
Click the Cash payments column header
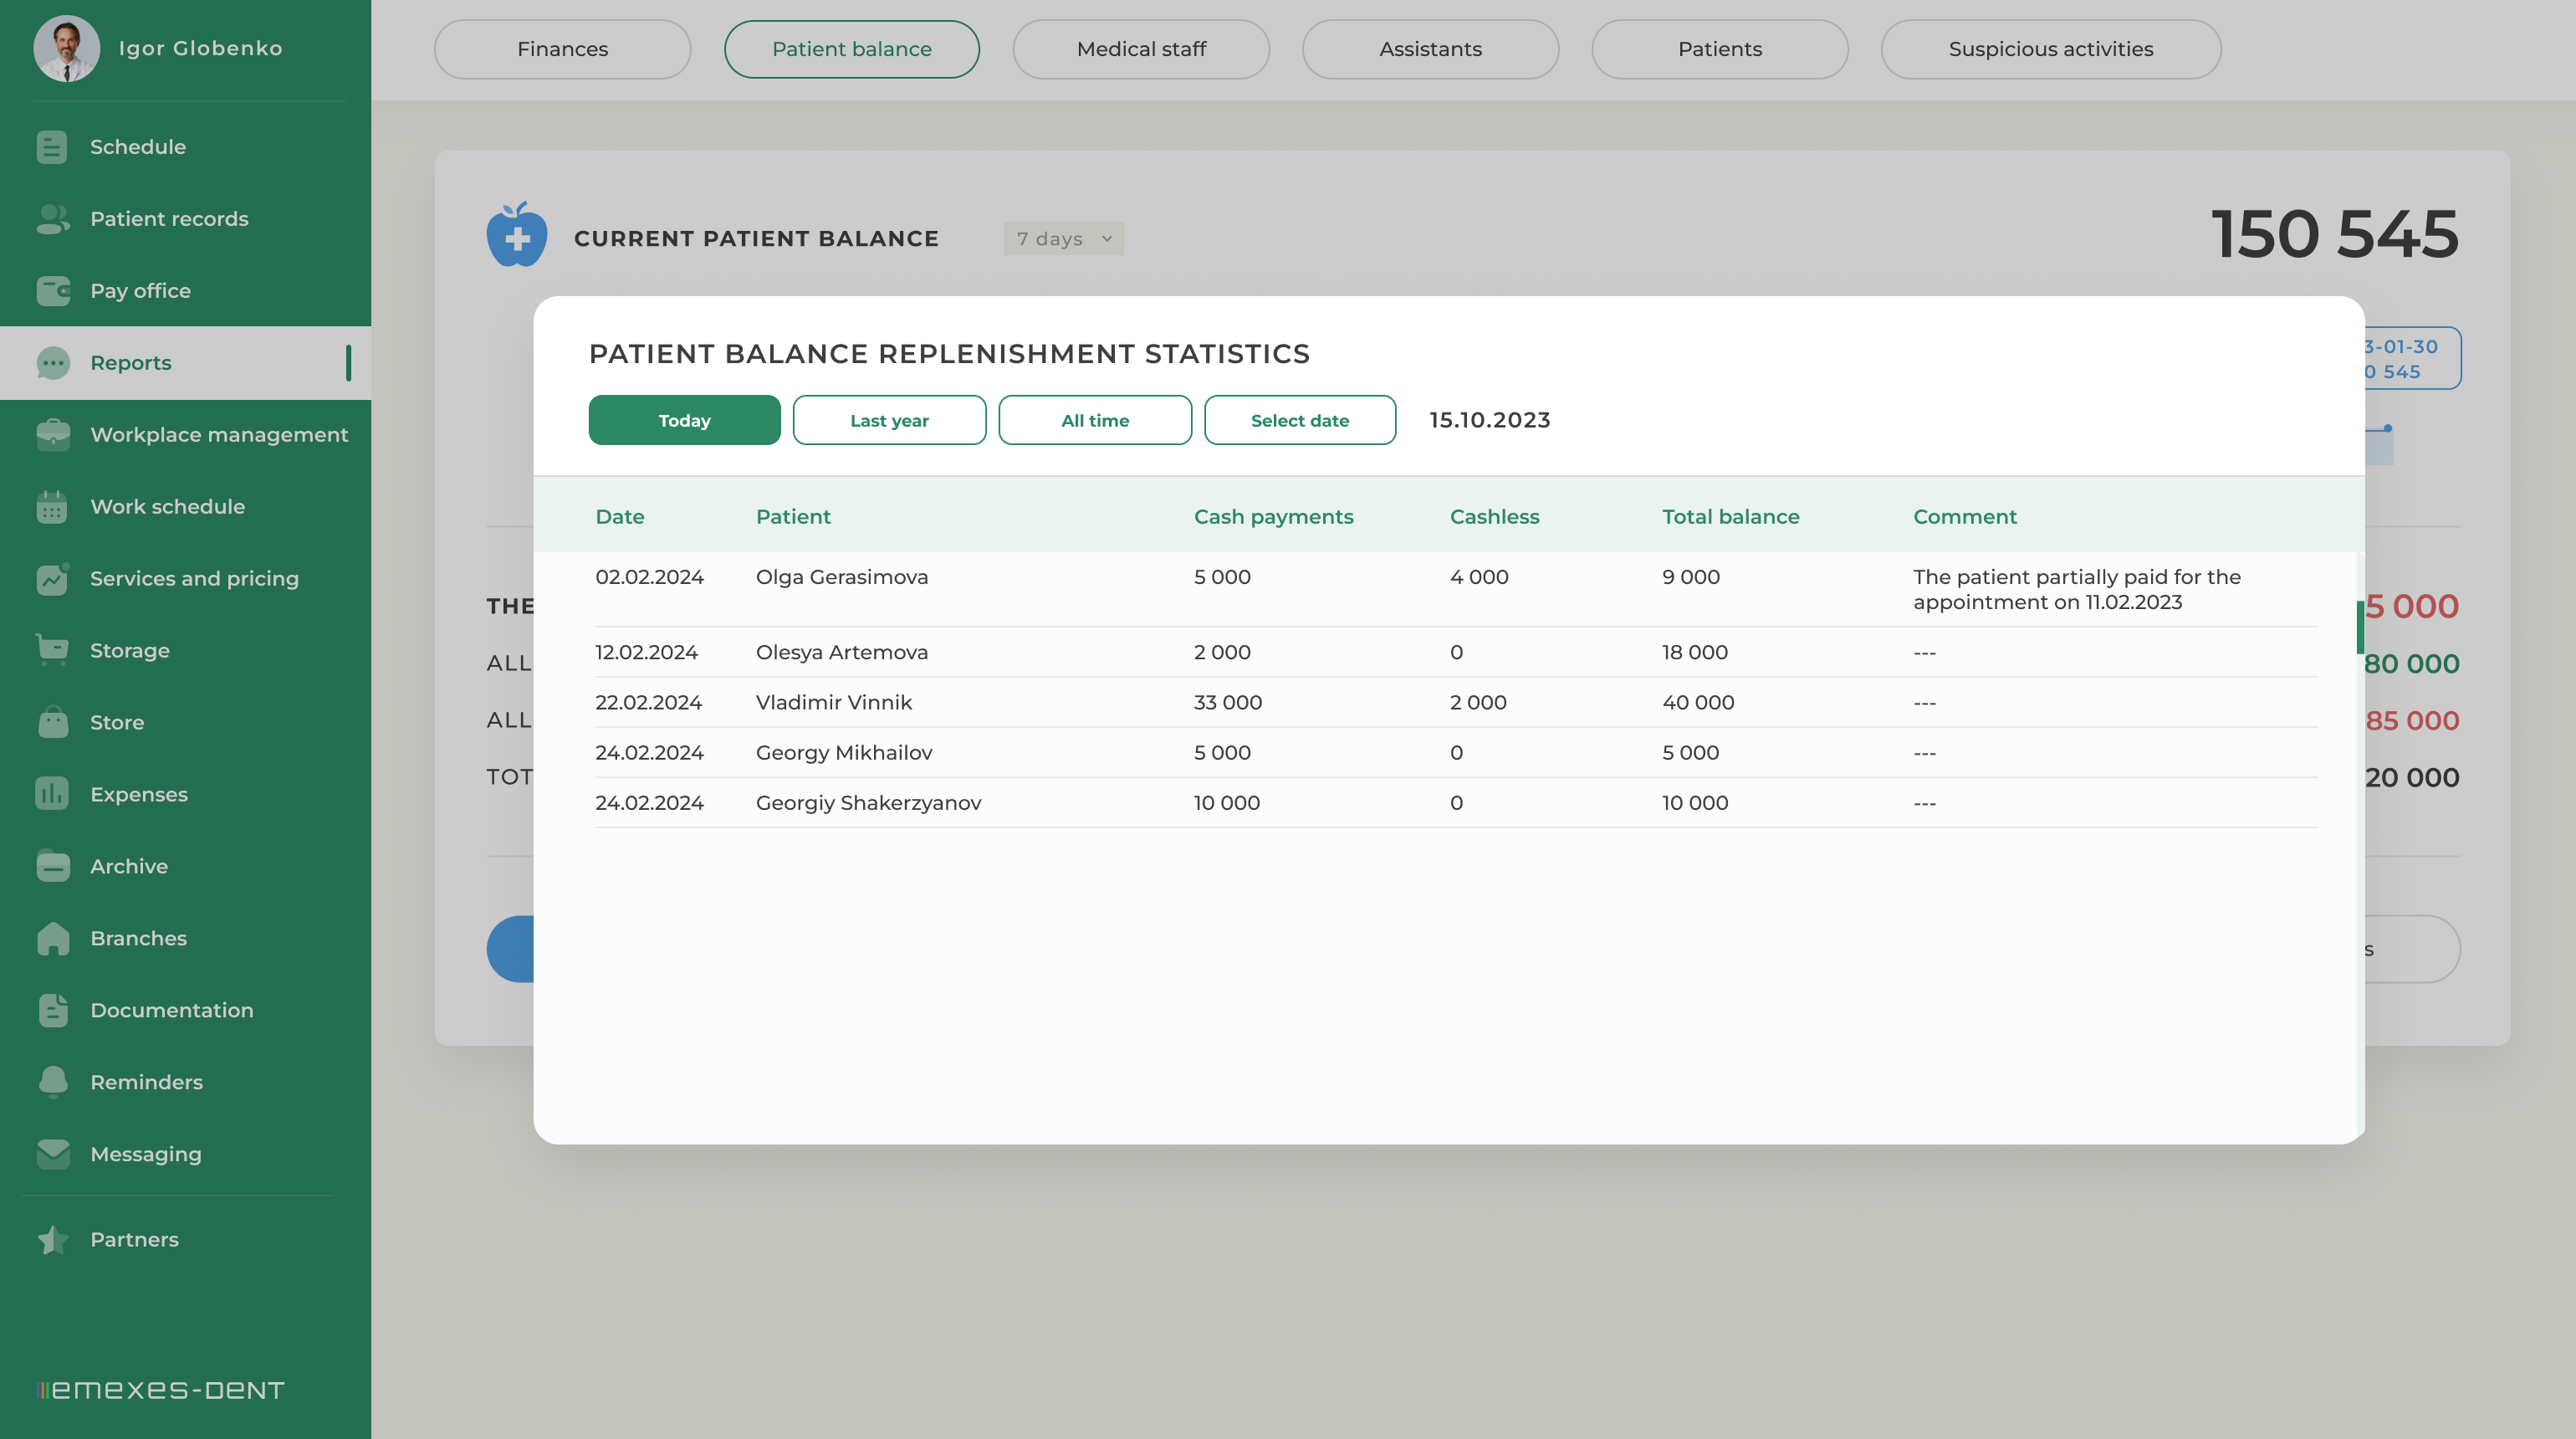[x=1273, y=517]
